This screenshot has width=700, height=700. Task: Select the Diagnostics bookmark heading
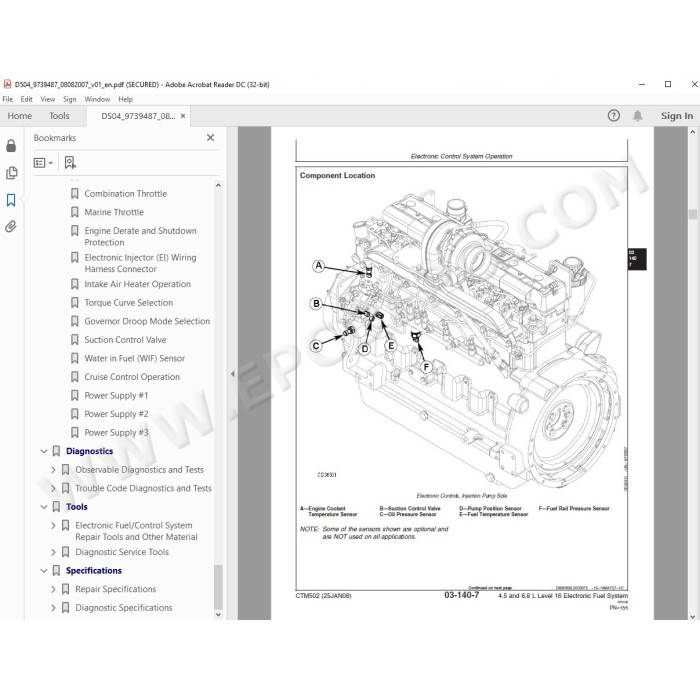point(89,451)
